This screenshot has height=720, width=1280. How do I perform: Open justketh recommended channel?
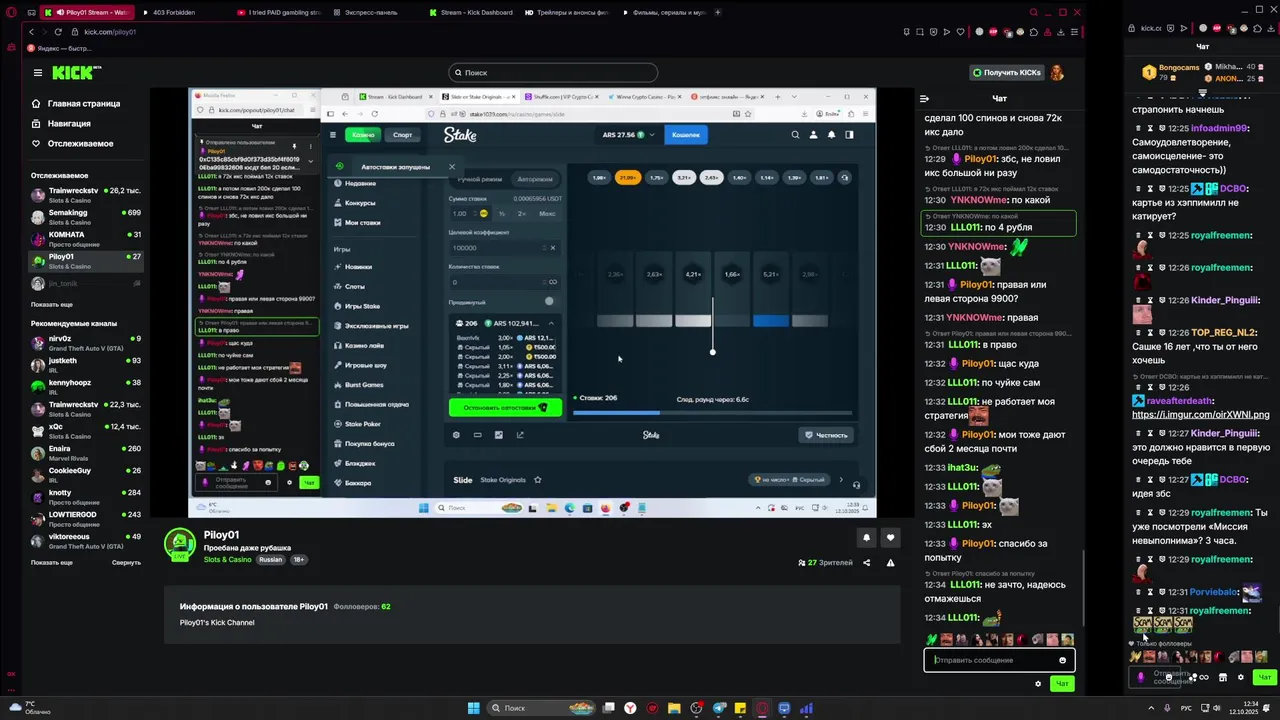pyautogui.click(x=86, y=364)
